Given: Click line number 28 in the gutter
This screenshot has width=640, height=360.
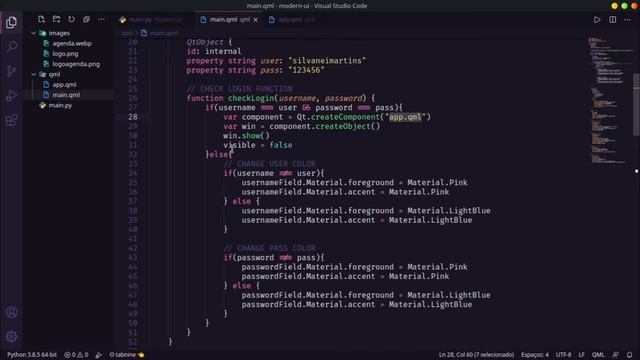Looking at the screenshot, I should coord(133,117).
